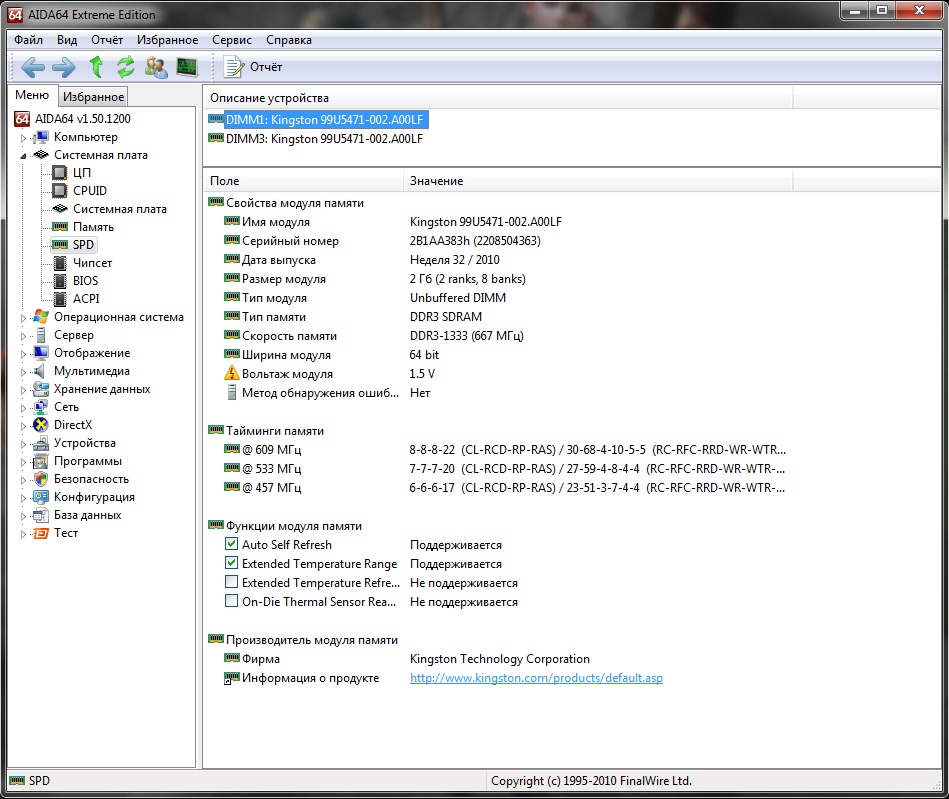Open the Избранное menu in menu bar
Image resolution: width=949 pixels, height=799 pixels.
point(168,40)
